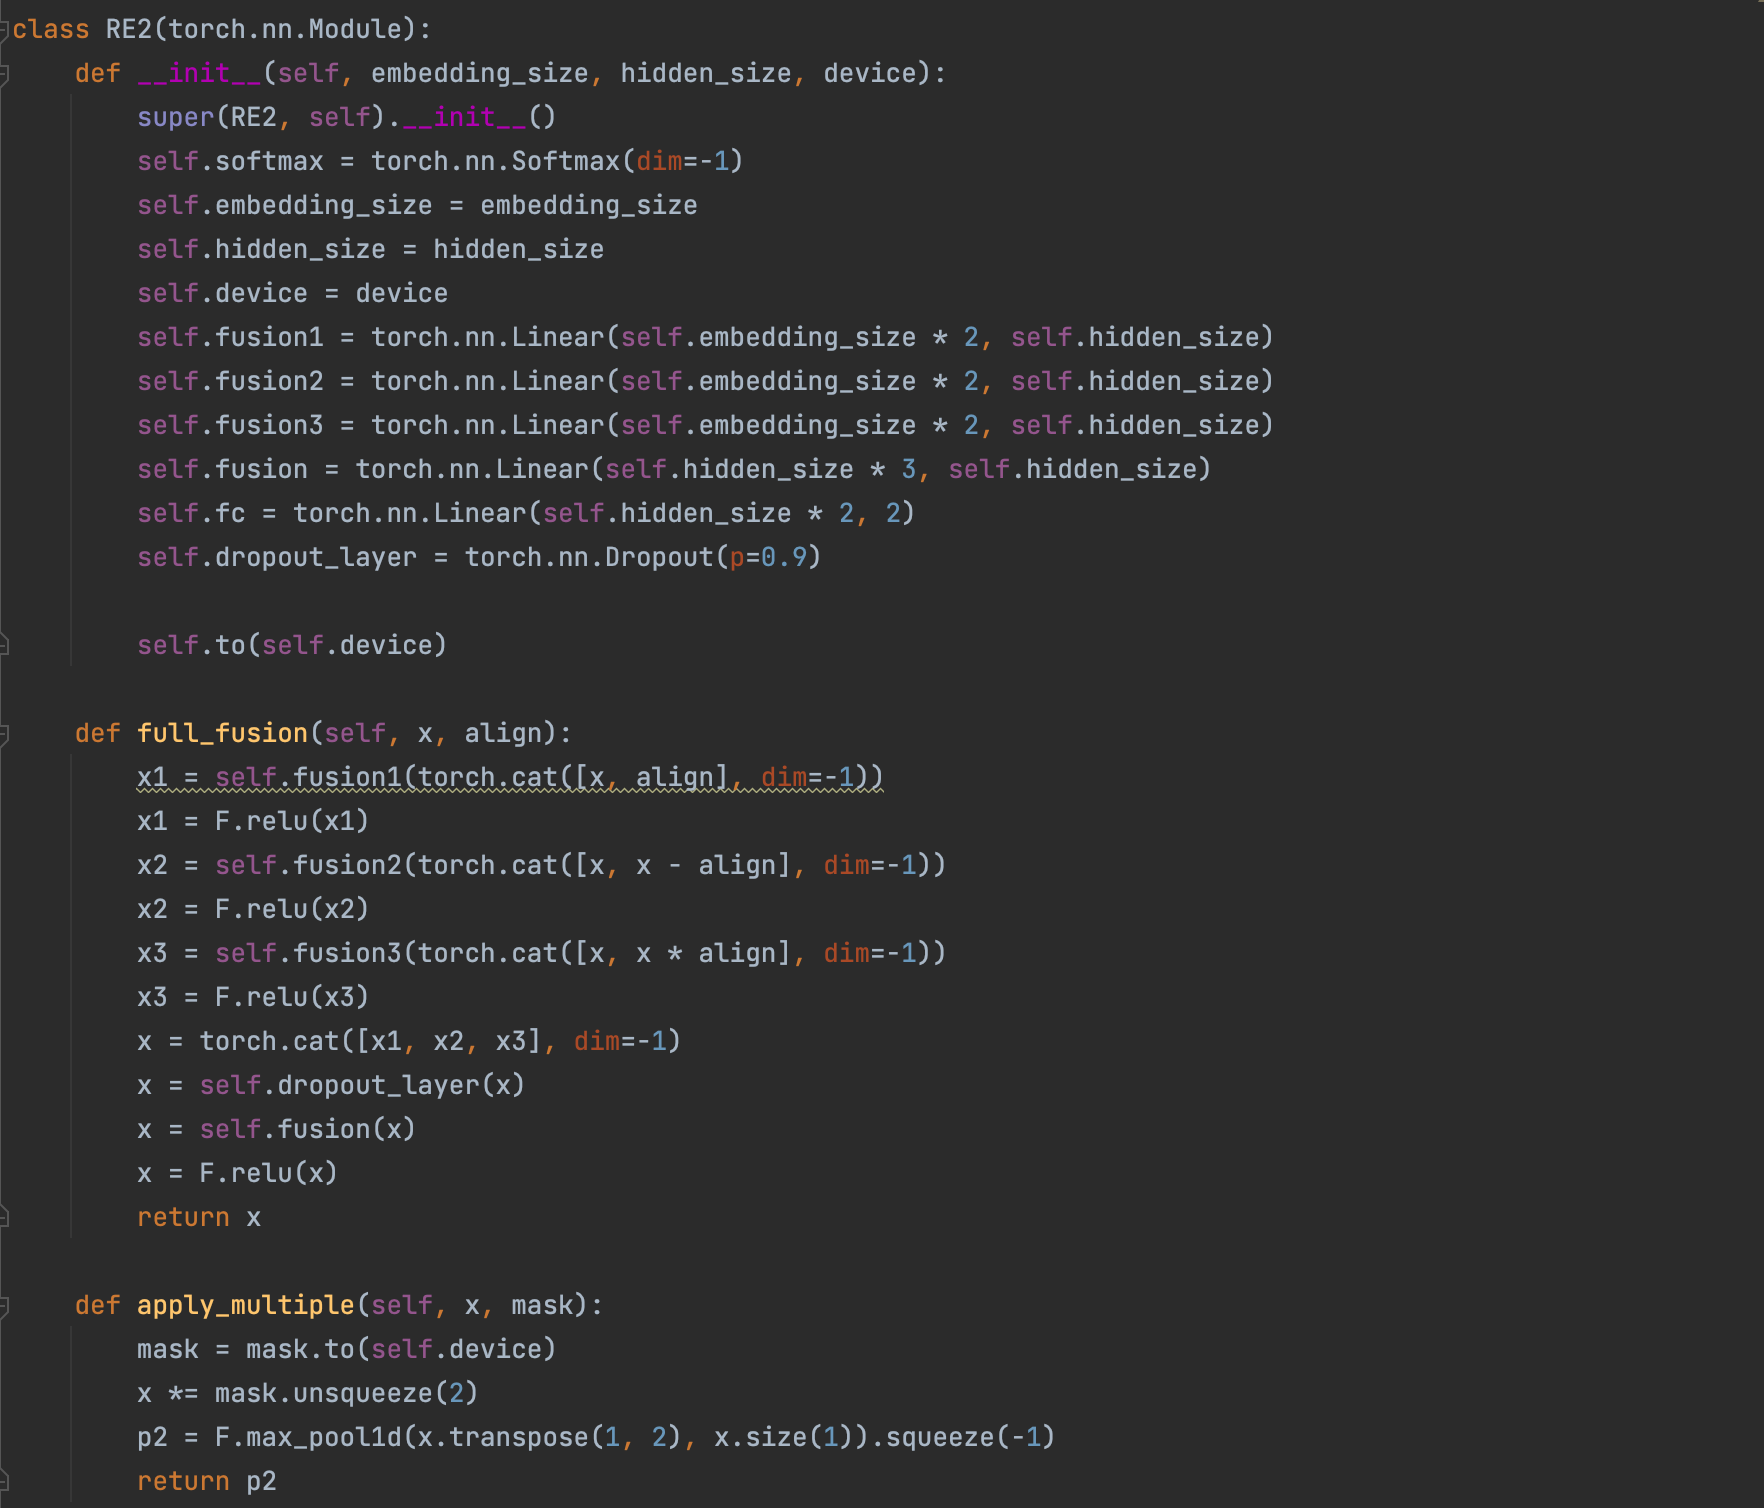Click 'dropout_layer' in the torch.nn.Dropout assignment
Viewport: 1764px width, 1508px height.
[316, 557]
